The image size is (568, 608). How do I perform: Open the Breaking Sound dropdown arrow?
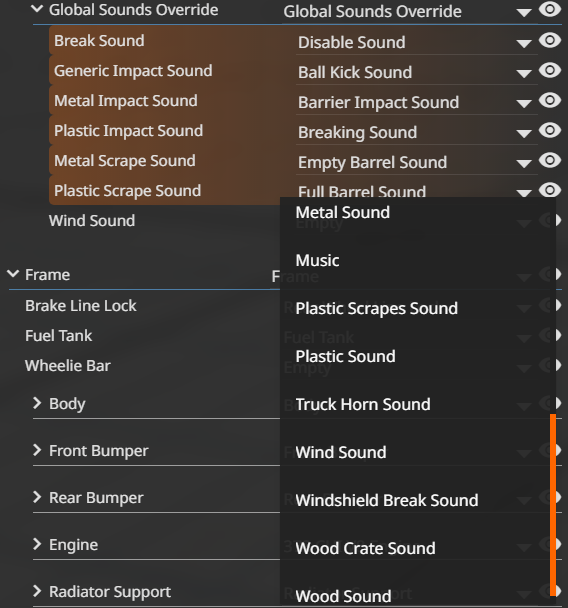tap(524, 134)
